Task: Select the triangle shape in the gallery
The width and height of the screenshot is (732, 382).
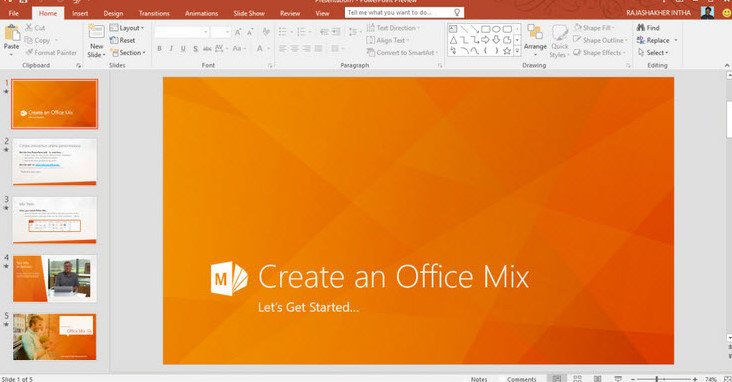Action: click(x=453, y=40)
